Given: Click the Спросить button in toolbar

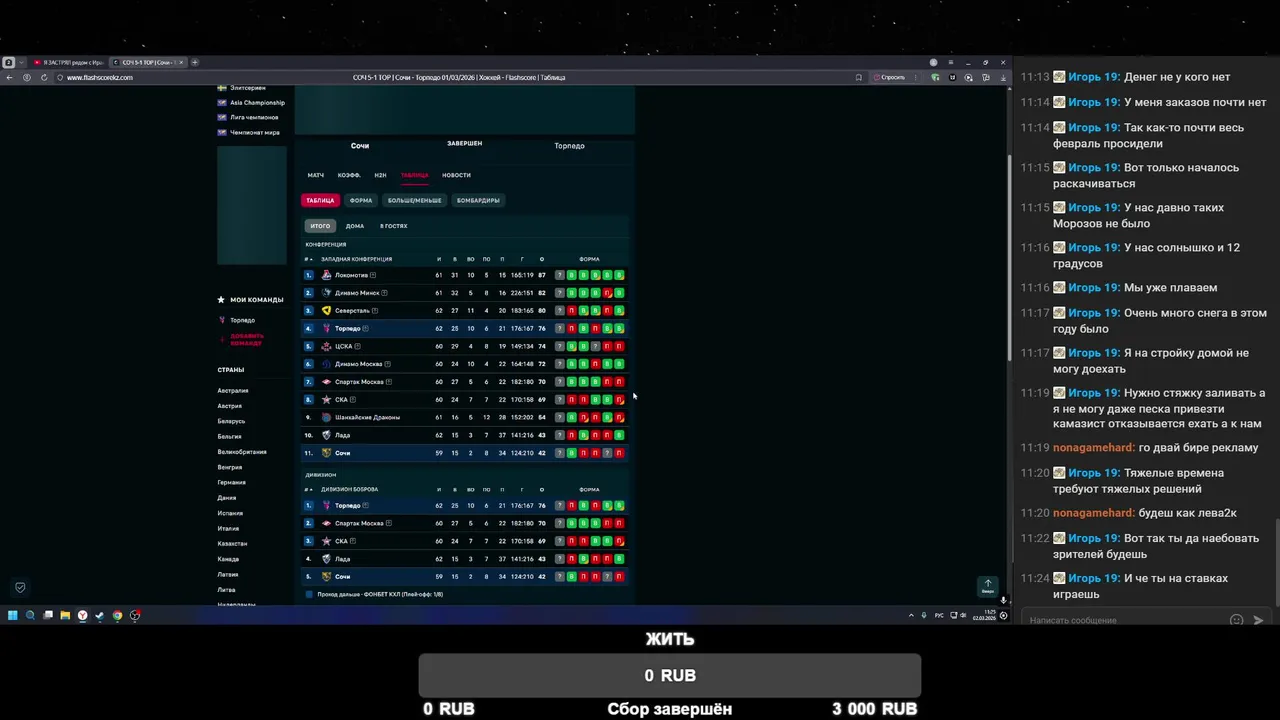Looking at the screenshot, I should tap(890, 77).
